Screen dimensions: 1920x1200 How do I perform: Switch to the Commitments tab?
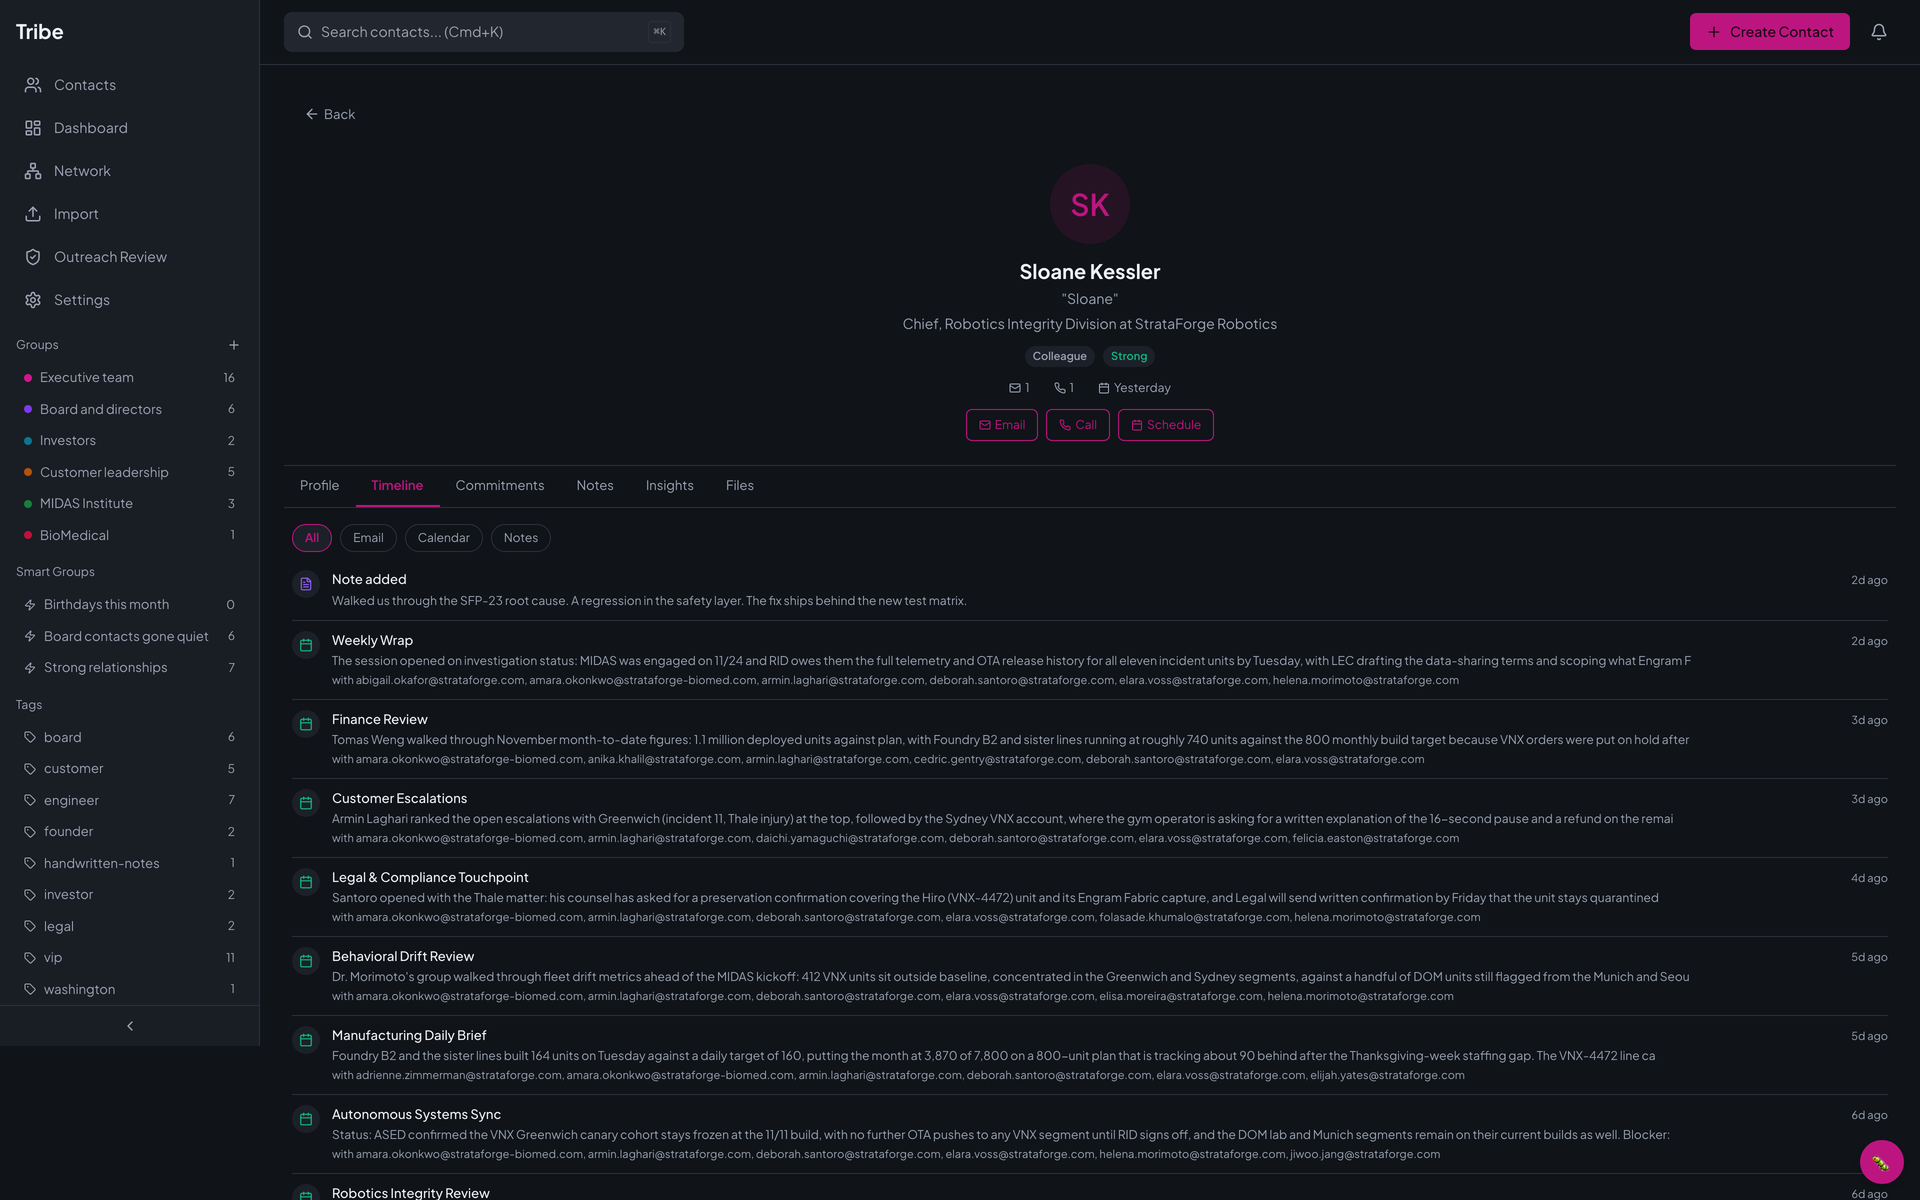click(500, 486)
